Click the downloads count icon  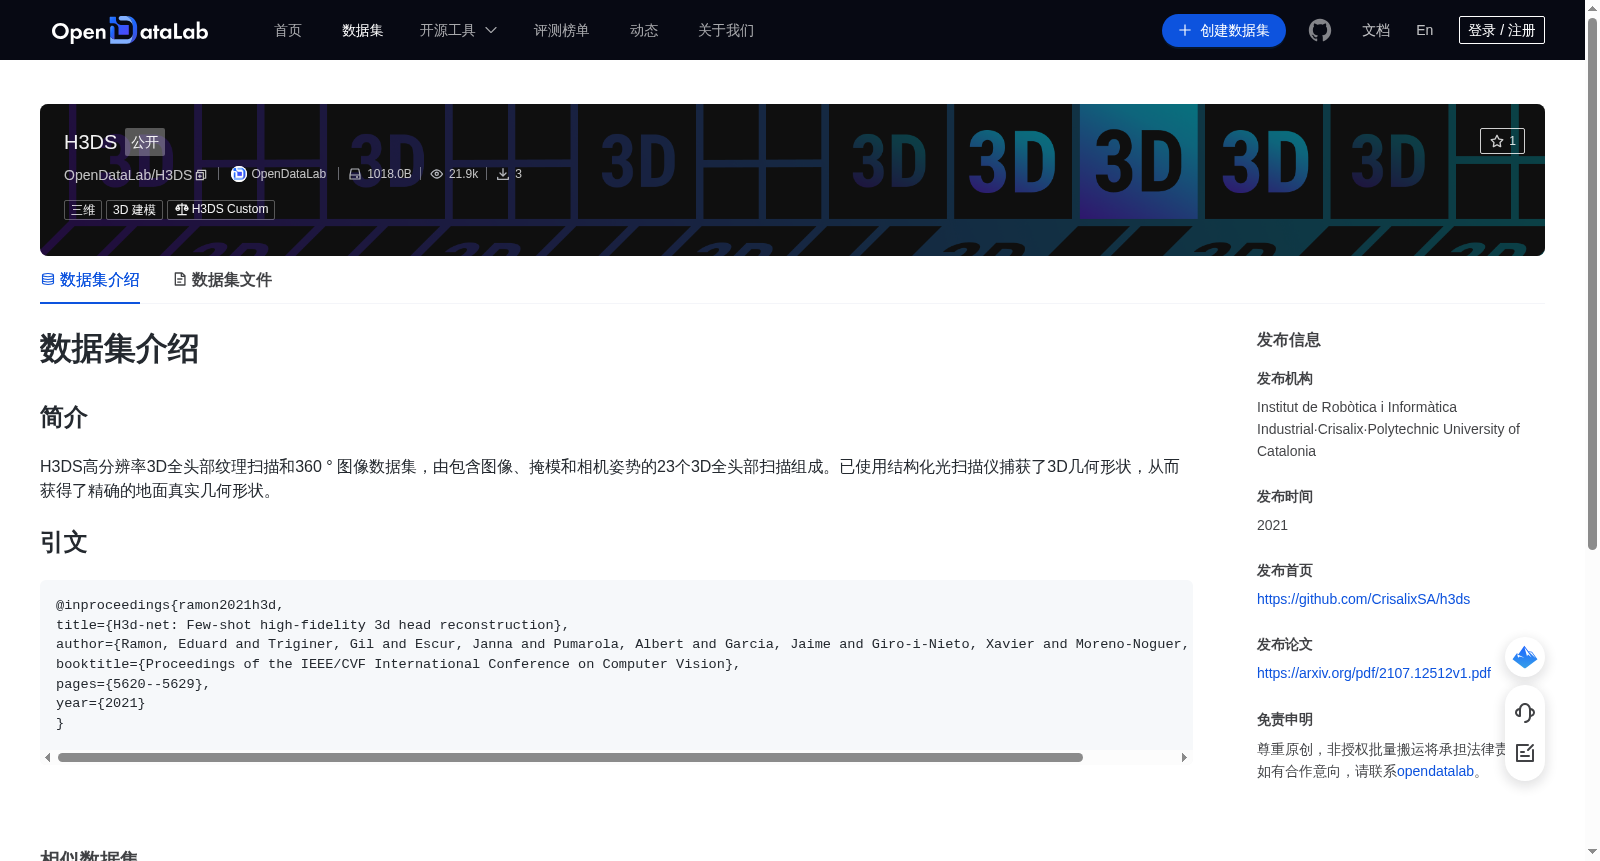[x=503, y=174]
